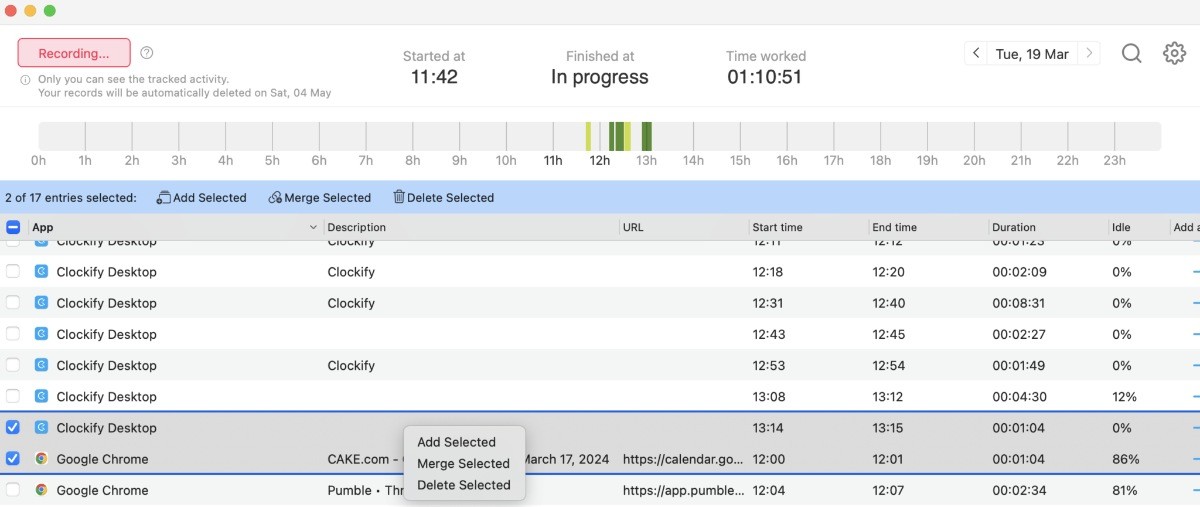
Task: Click the https://app.pumble... URL cell
Action: click(683, 490)
